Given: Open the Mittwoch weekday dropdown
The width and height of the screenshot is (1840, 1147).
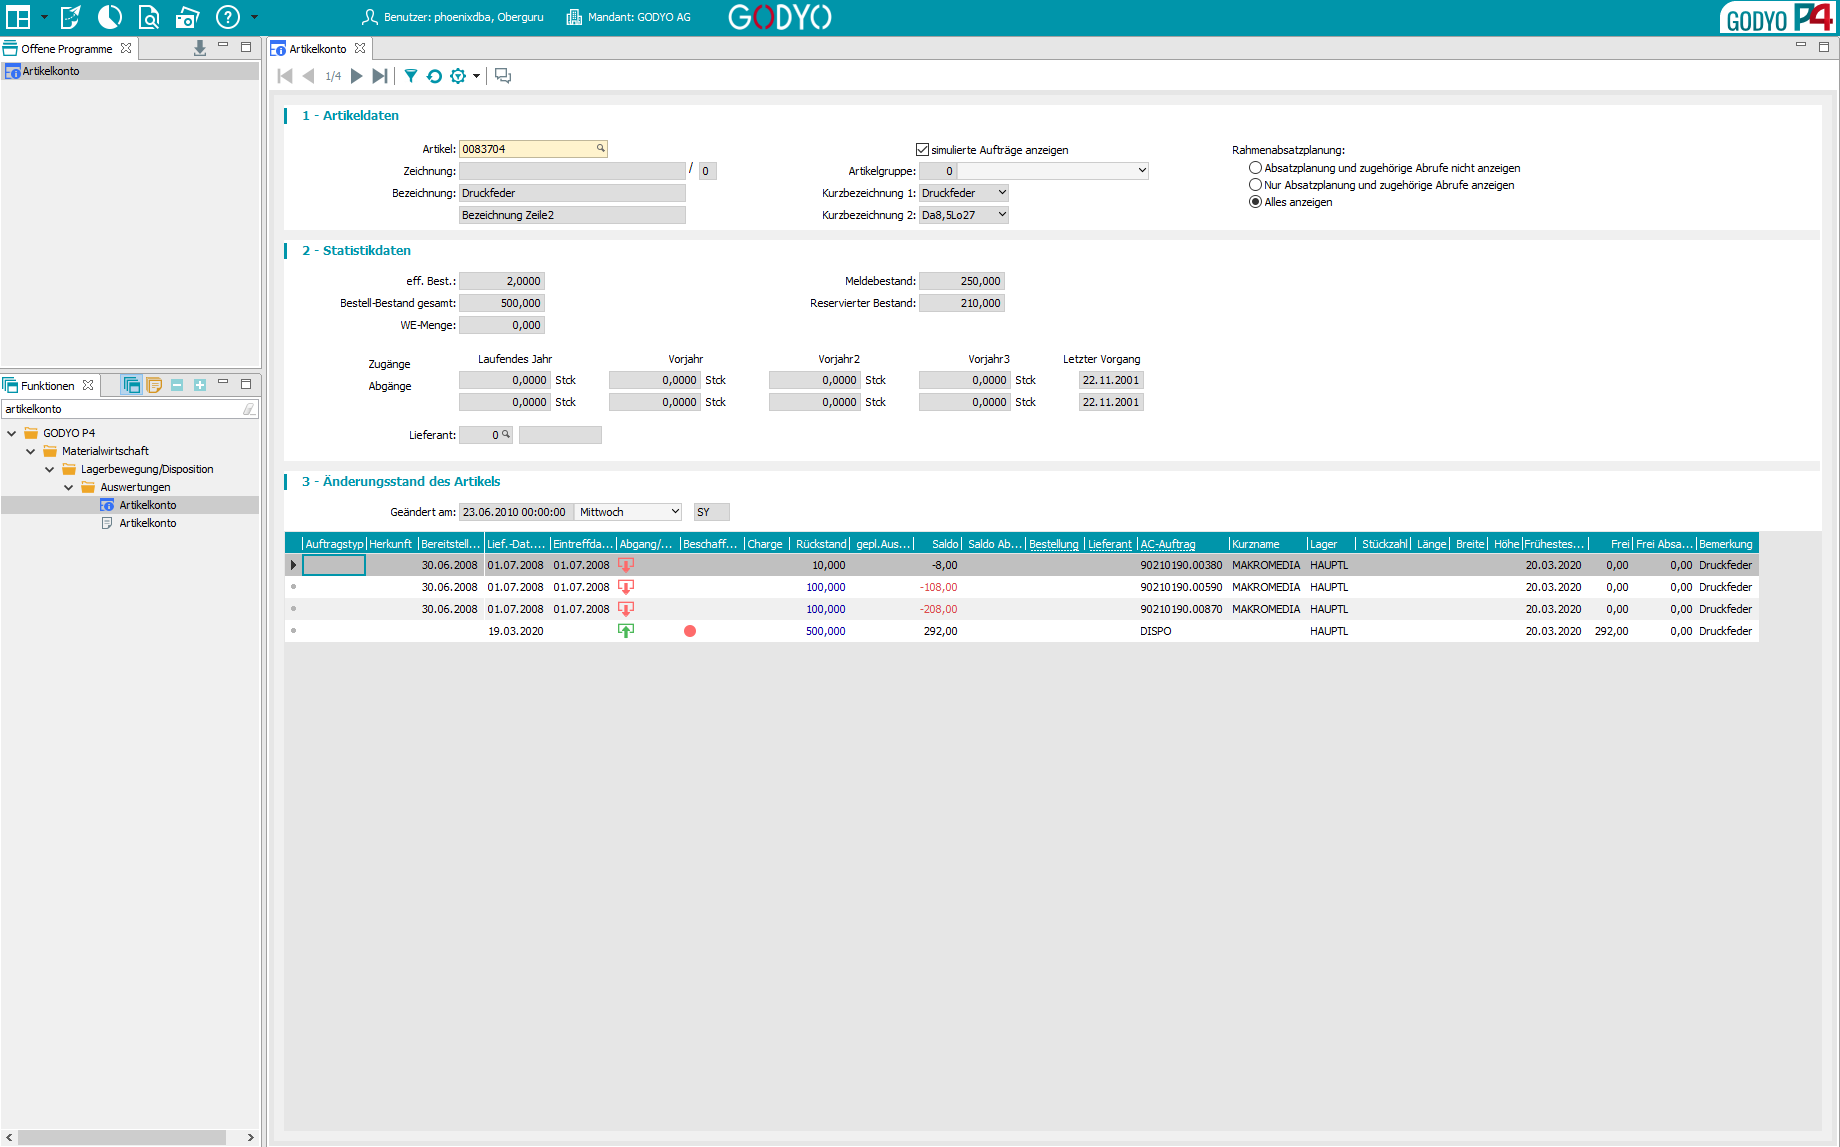Looking at the screenshot, I should (x=675, y=512).
